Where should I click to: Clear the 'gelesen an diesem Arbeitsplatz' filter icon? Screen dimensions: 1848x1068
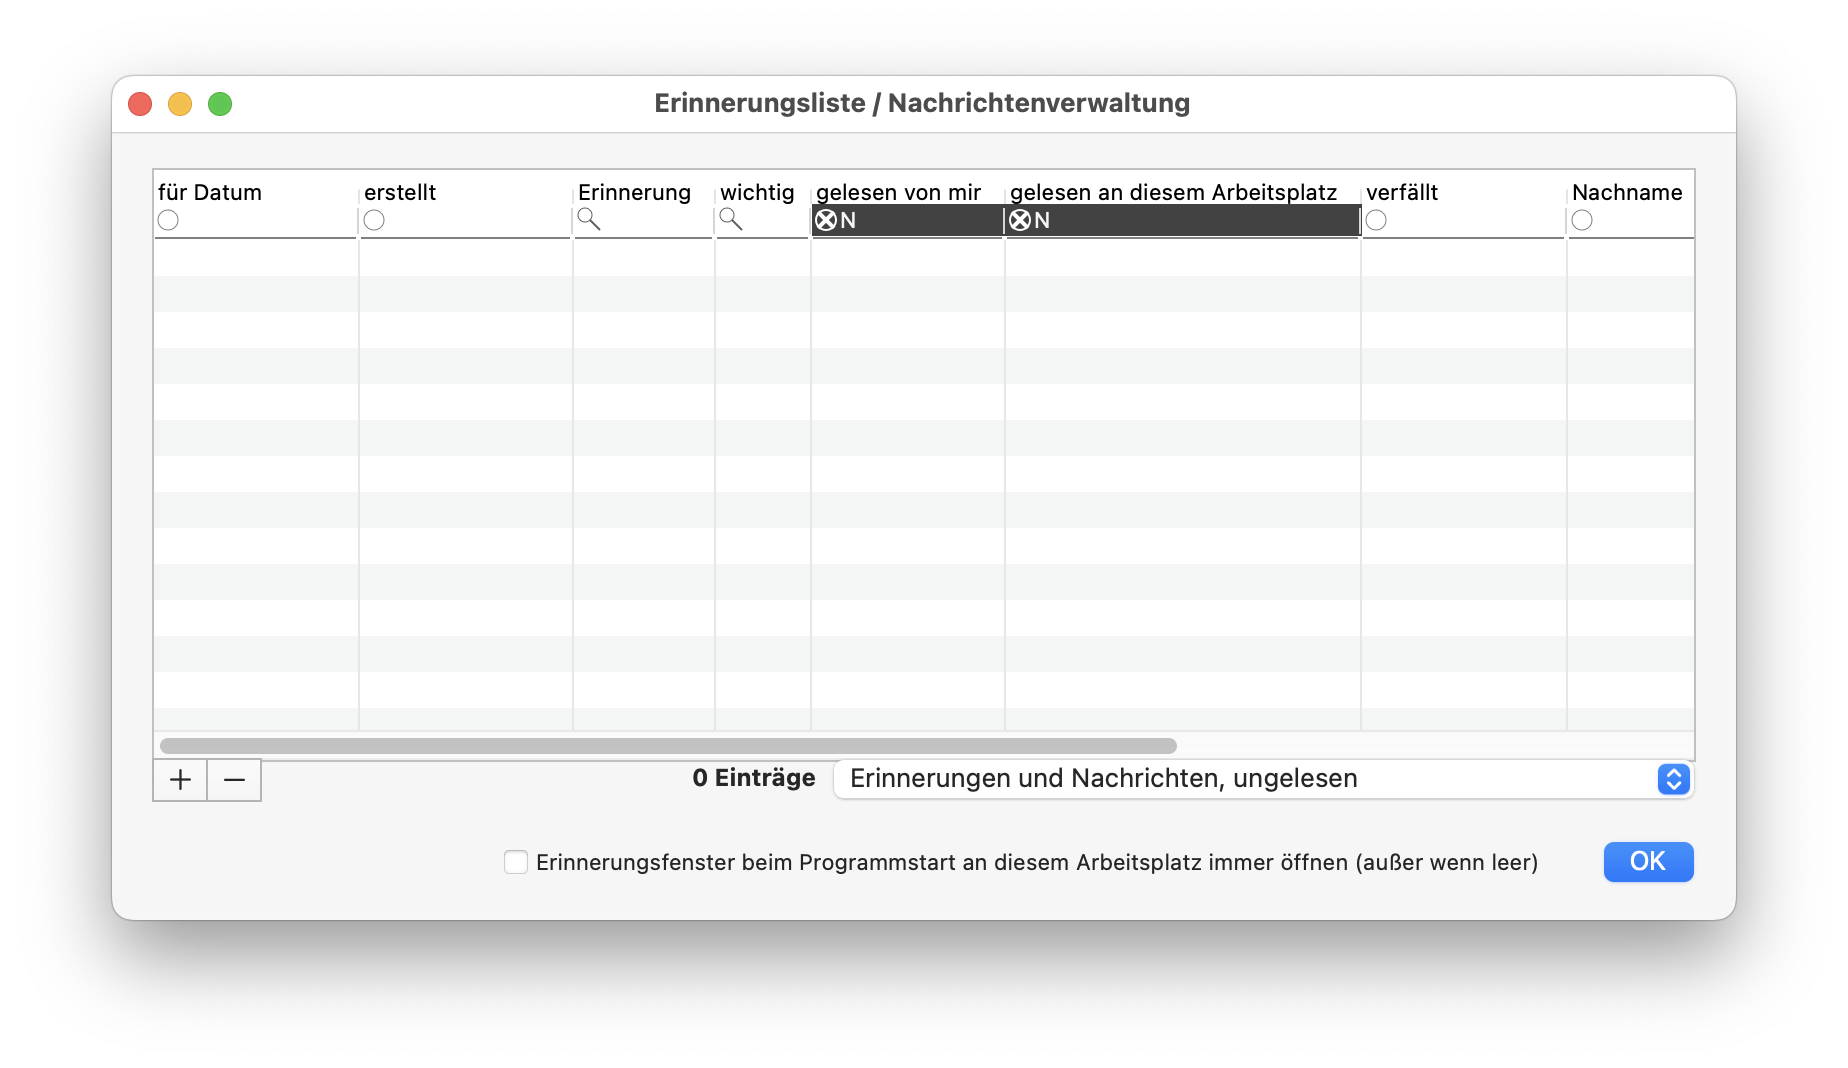pos(1020,220)
